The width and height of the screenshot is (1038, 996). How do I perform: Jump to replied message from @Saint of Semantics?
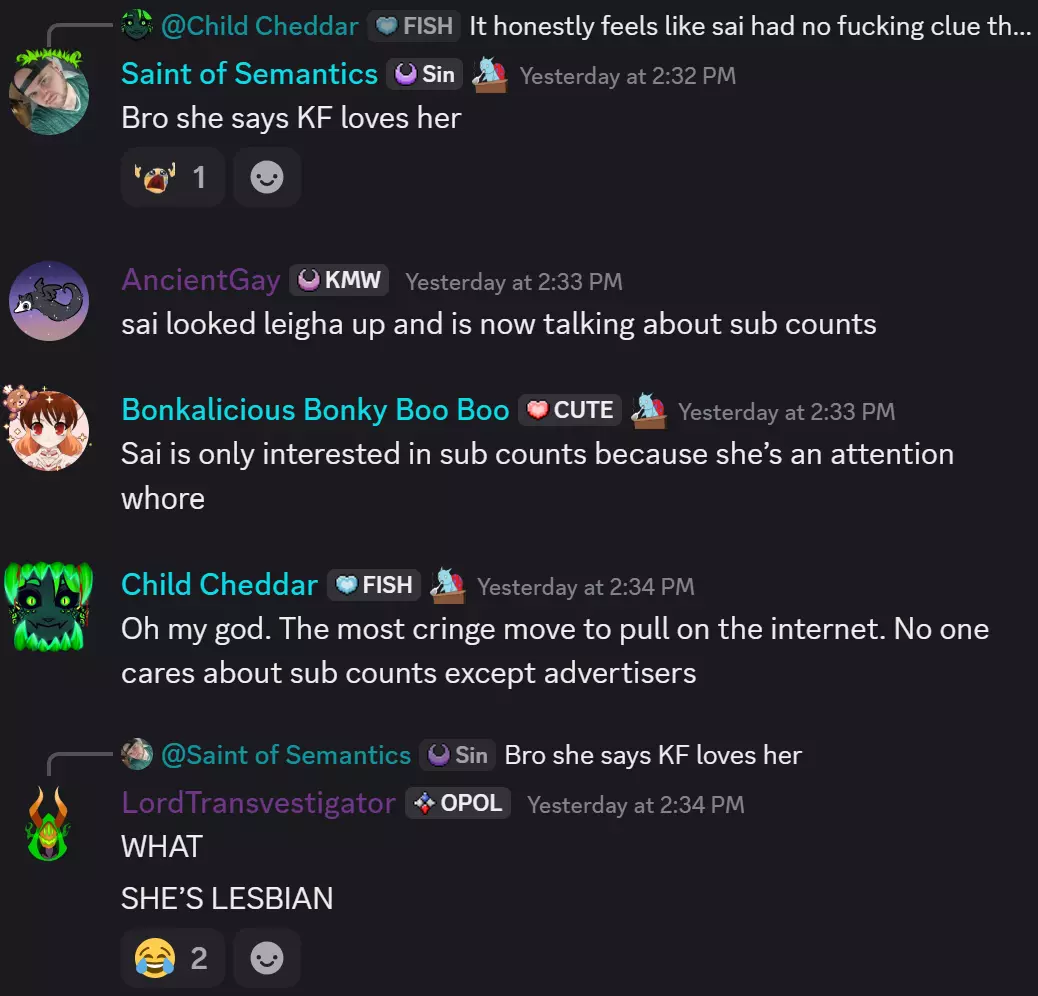click(x=462, y=755)
